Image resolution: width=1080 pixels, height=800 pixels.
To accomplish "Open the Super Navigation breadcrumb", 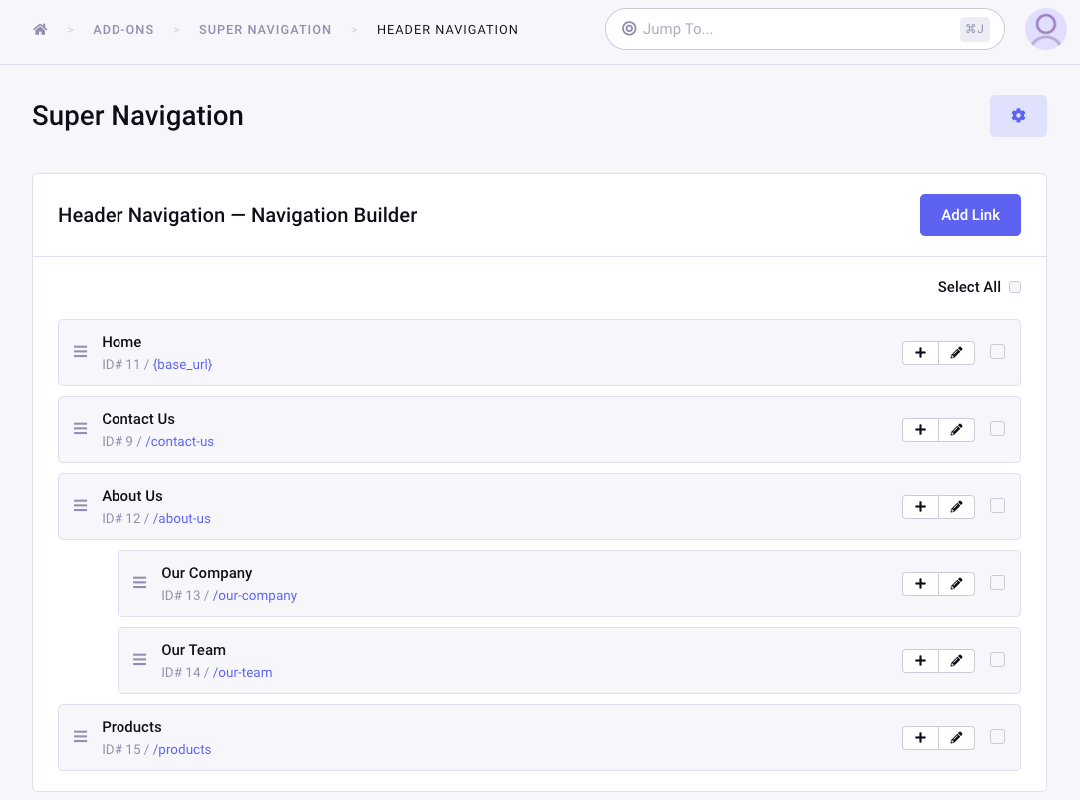I will click(265, 30).
